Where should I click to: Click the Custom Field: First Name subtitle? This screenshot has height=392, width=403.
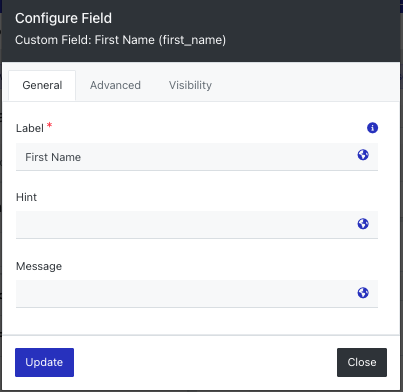click(x=120, y=40)
